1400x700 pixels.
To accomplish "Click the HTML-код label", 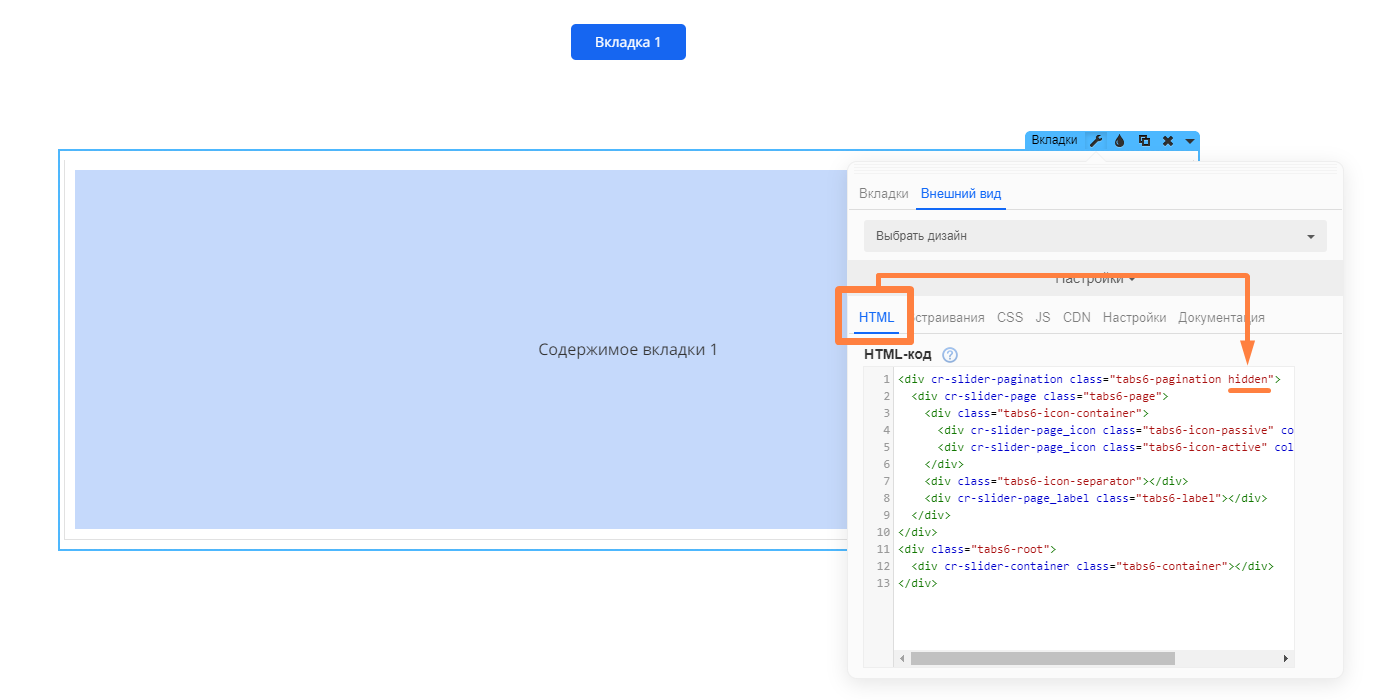I will [898, 355].
